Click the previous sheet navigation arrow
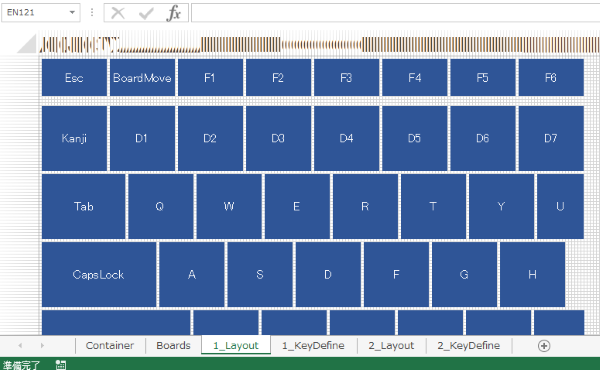 click(x=20, y=346)
